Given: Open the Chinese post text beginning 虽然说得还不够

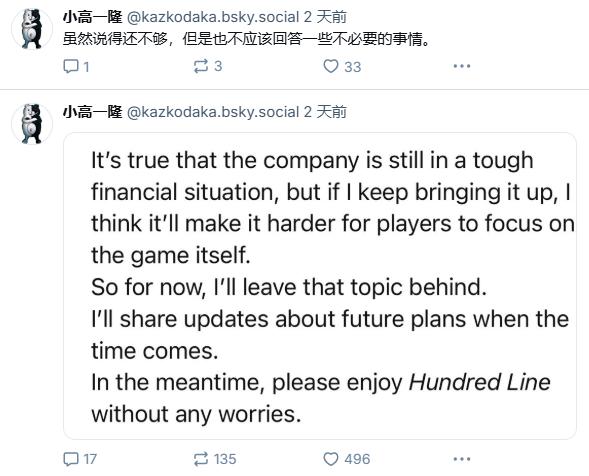Looking at the screenshot, I should (x=246, y=39).
